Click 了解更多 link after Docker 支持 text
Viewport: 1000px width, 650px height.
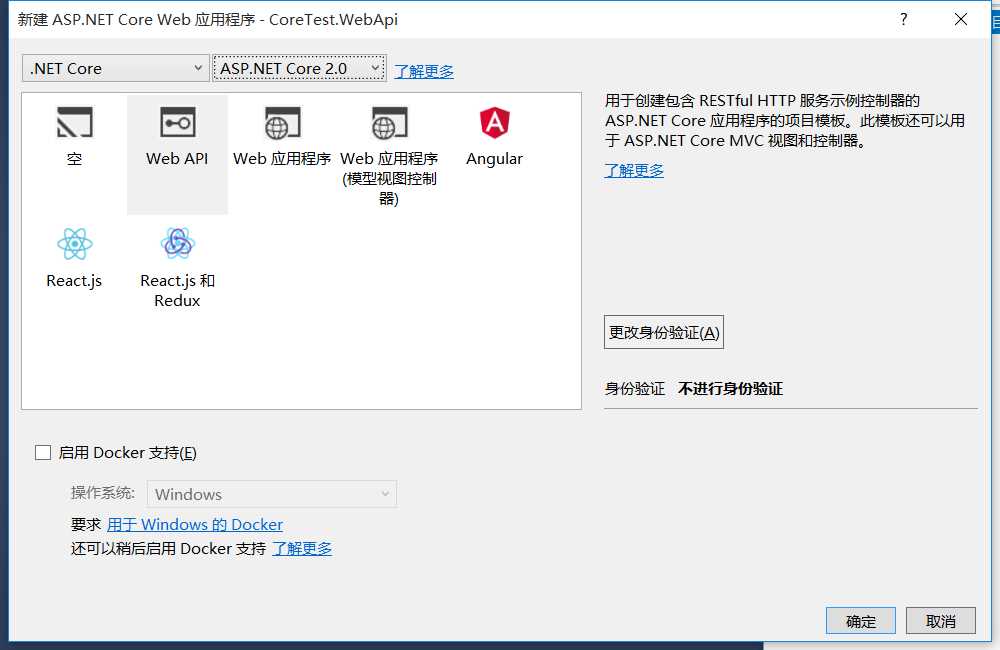(x=302, y=549)
